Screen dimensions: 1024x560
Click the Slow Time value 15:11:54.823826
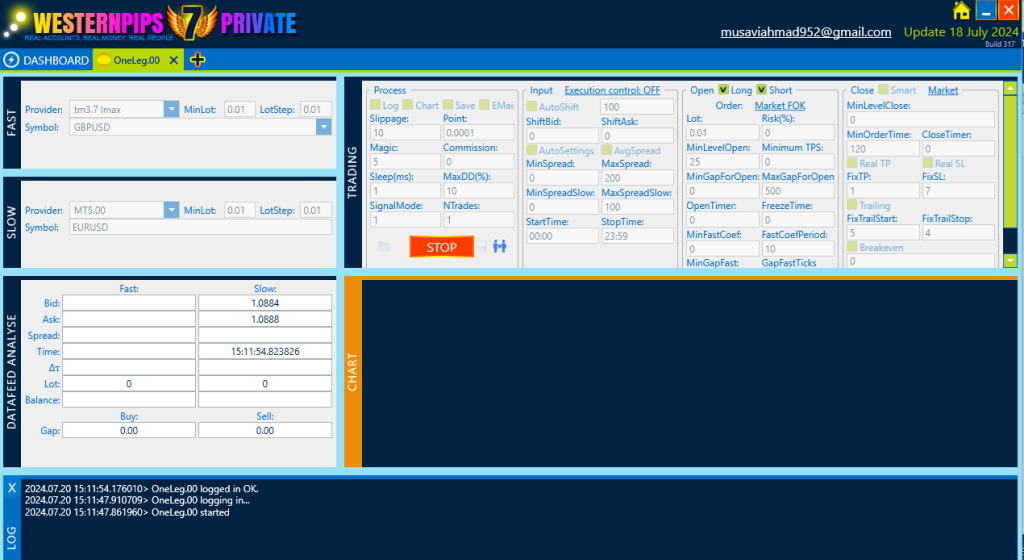(x=264, y=351)
